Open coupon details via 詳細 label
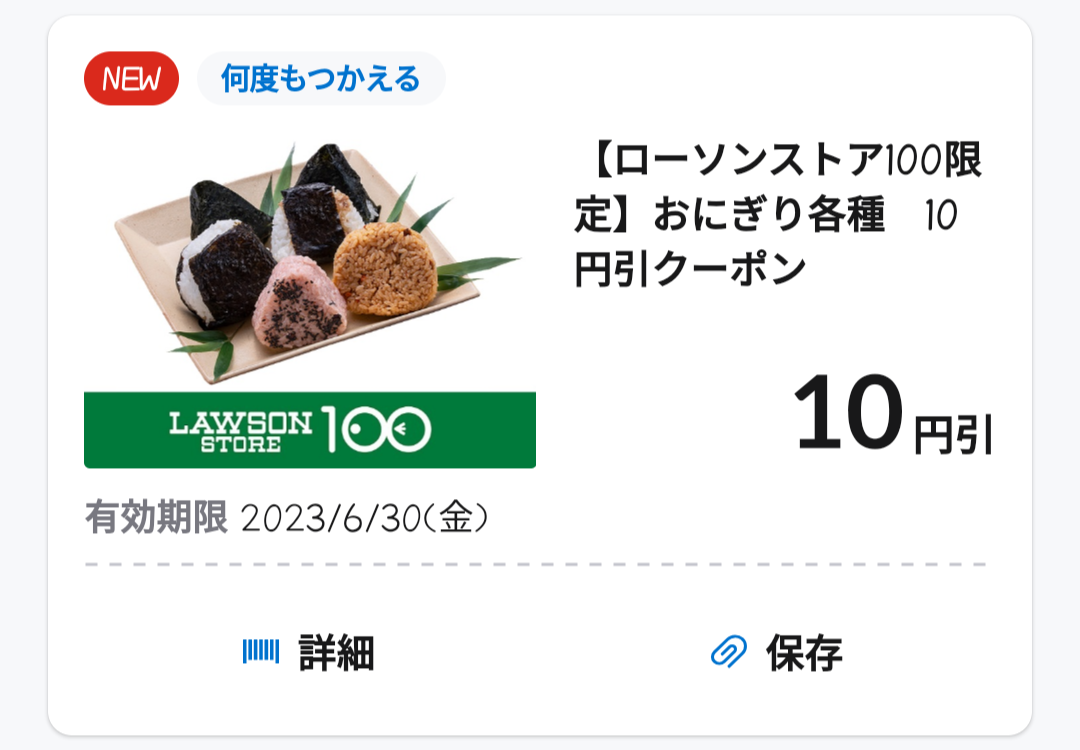Screen dimensions: 1080x750 [337, 653]
